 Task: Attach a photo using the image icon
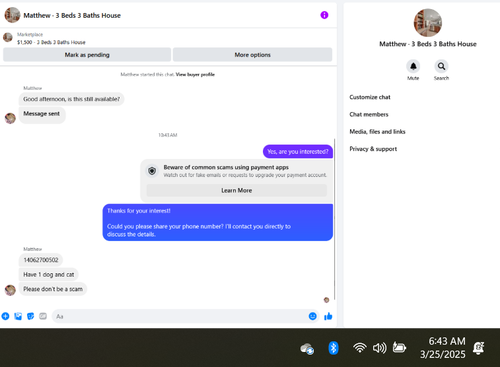18,316
